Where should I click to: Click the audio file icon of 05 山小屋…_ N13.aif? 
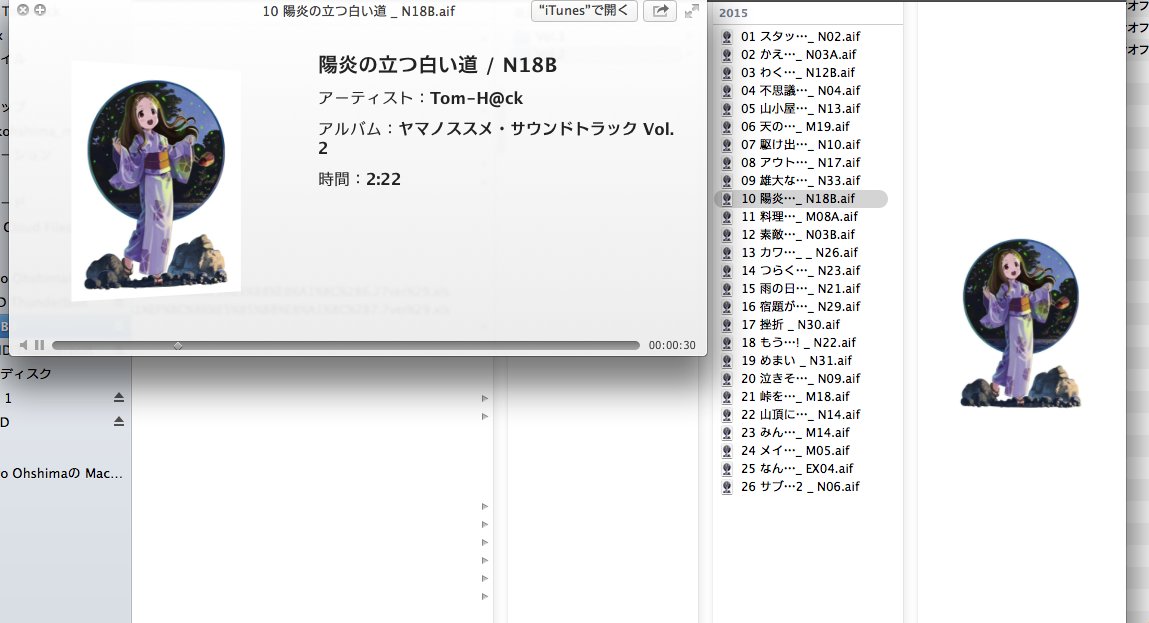(727, 108)
